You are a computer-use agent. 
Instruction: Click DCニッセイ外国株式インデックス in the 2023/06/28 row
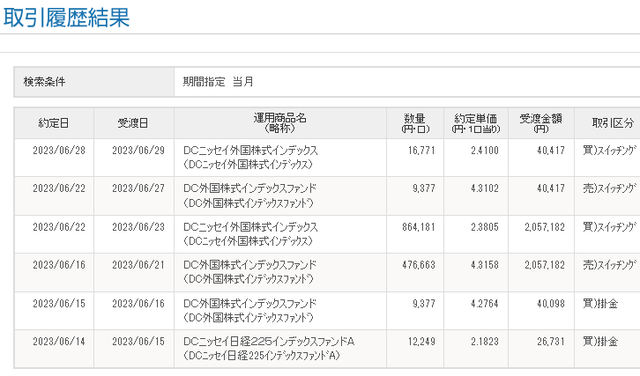click(x=251, y=150)
